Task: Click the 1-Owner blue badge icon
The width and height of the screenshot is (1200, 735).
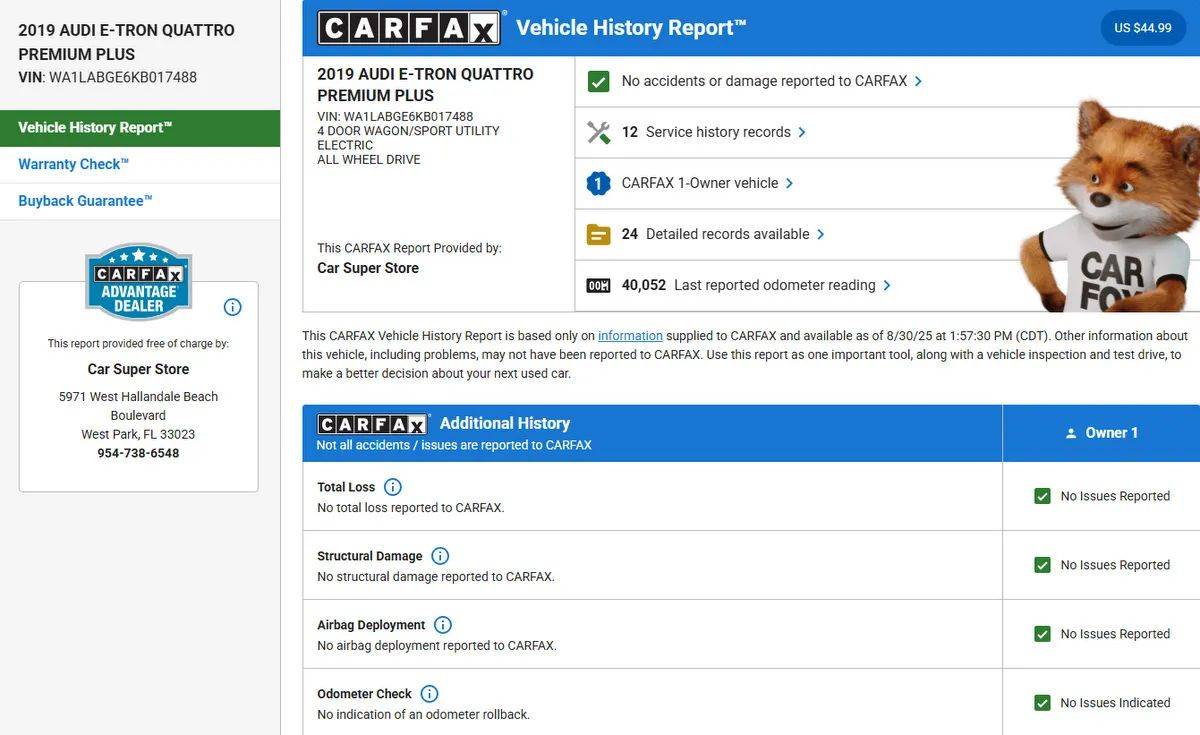Action: 598,183
